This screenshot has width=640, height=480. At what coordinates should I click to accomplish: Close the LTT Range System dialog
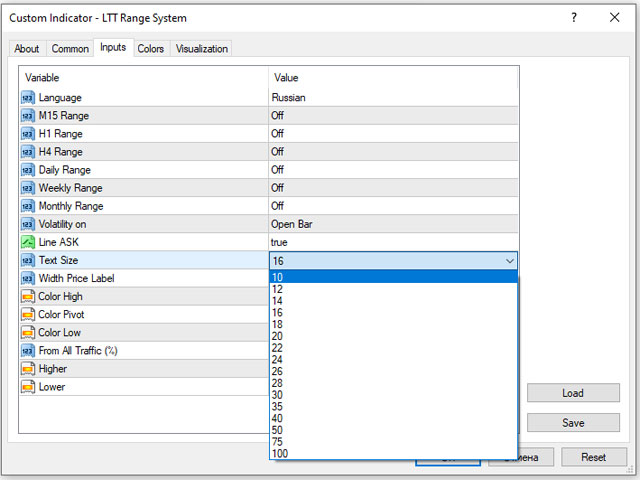[614, 18]
